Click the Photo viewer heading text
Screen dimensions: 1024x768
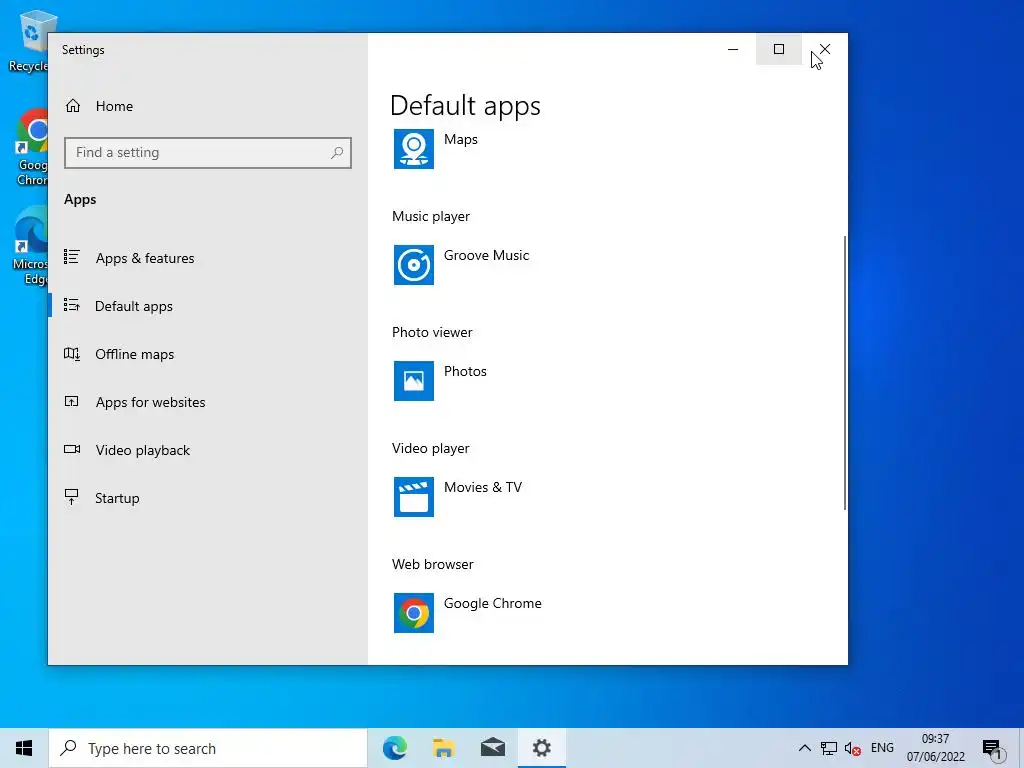[432, 332]
